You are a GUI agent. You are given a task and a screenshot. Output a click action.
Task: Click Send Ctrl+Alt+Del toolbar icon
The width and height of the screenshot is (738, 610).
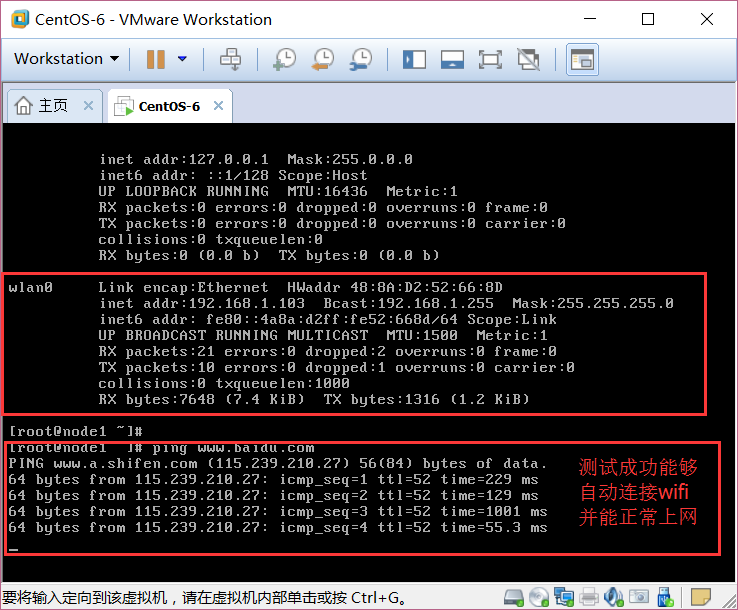tap(231, 59)
